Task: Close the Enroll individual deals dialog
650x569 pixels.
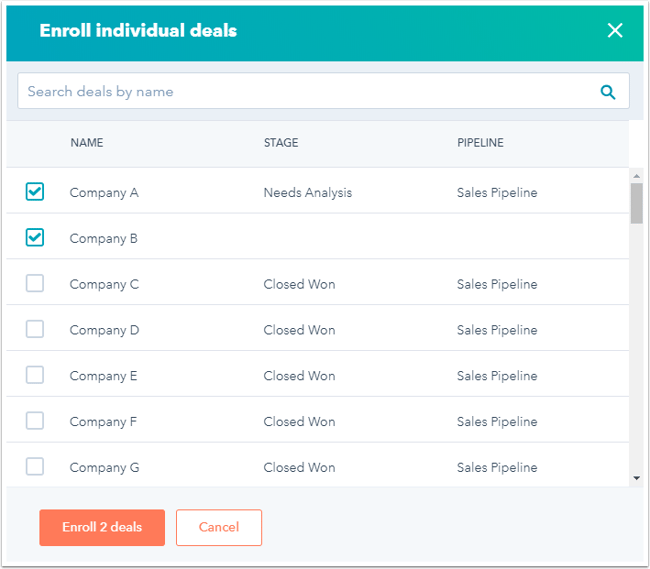Action: pos(615,30)
